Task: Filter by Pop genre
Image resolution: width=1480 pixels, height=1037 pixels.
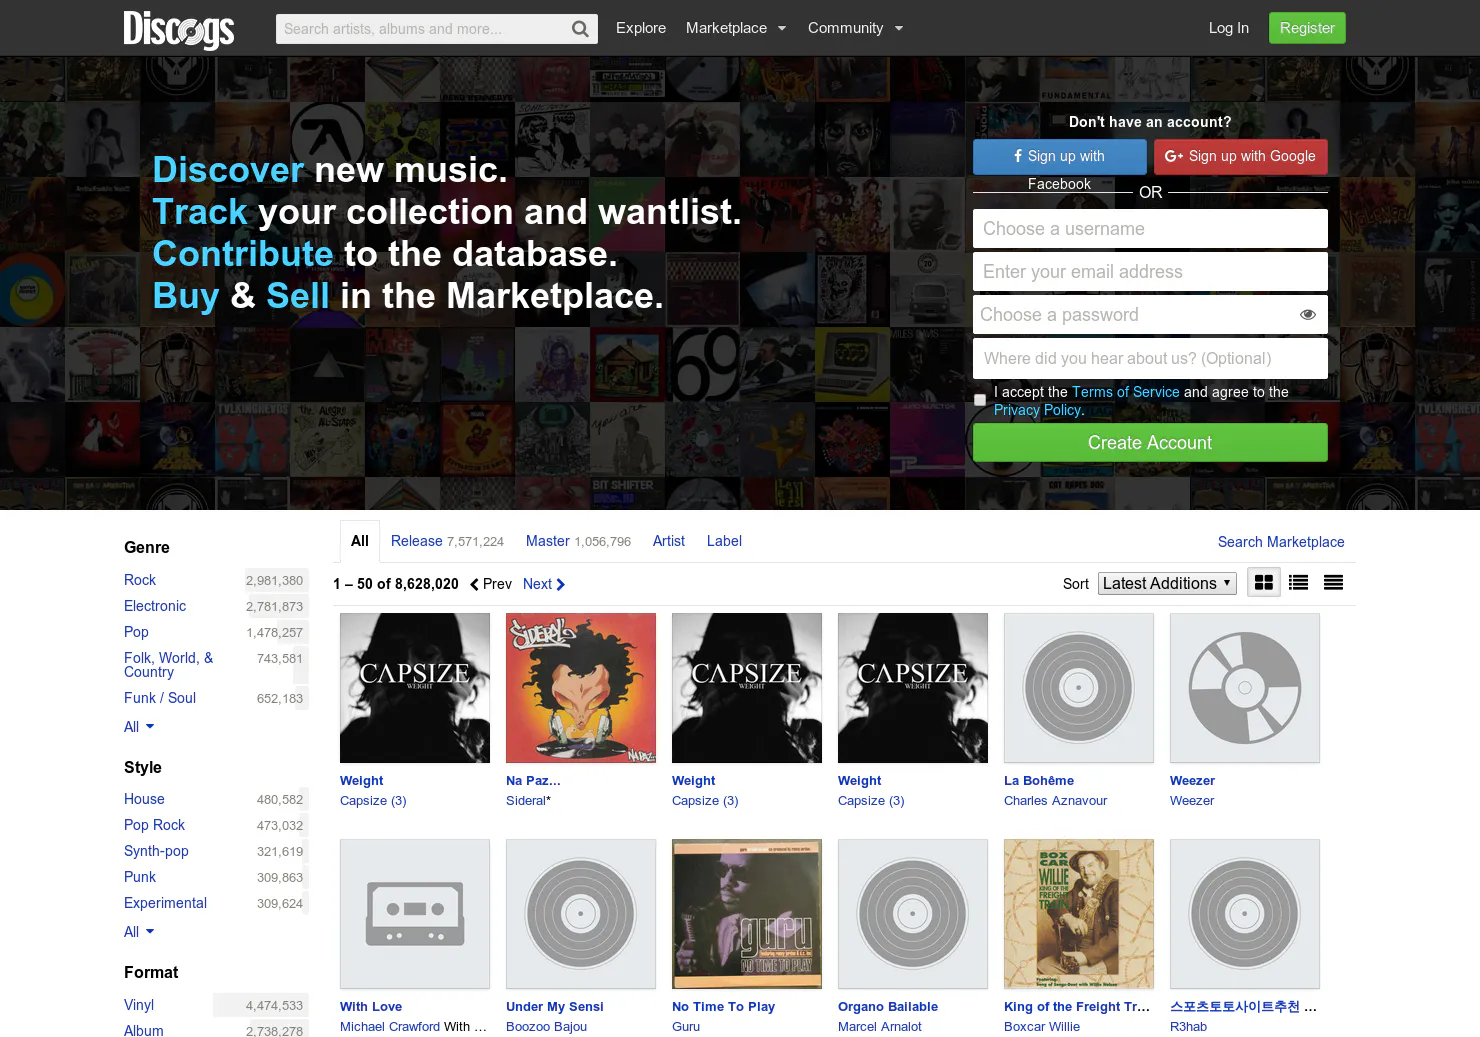Action: (136, 632)
